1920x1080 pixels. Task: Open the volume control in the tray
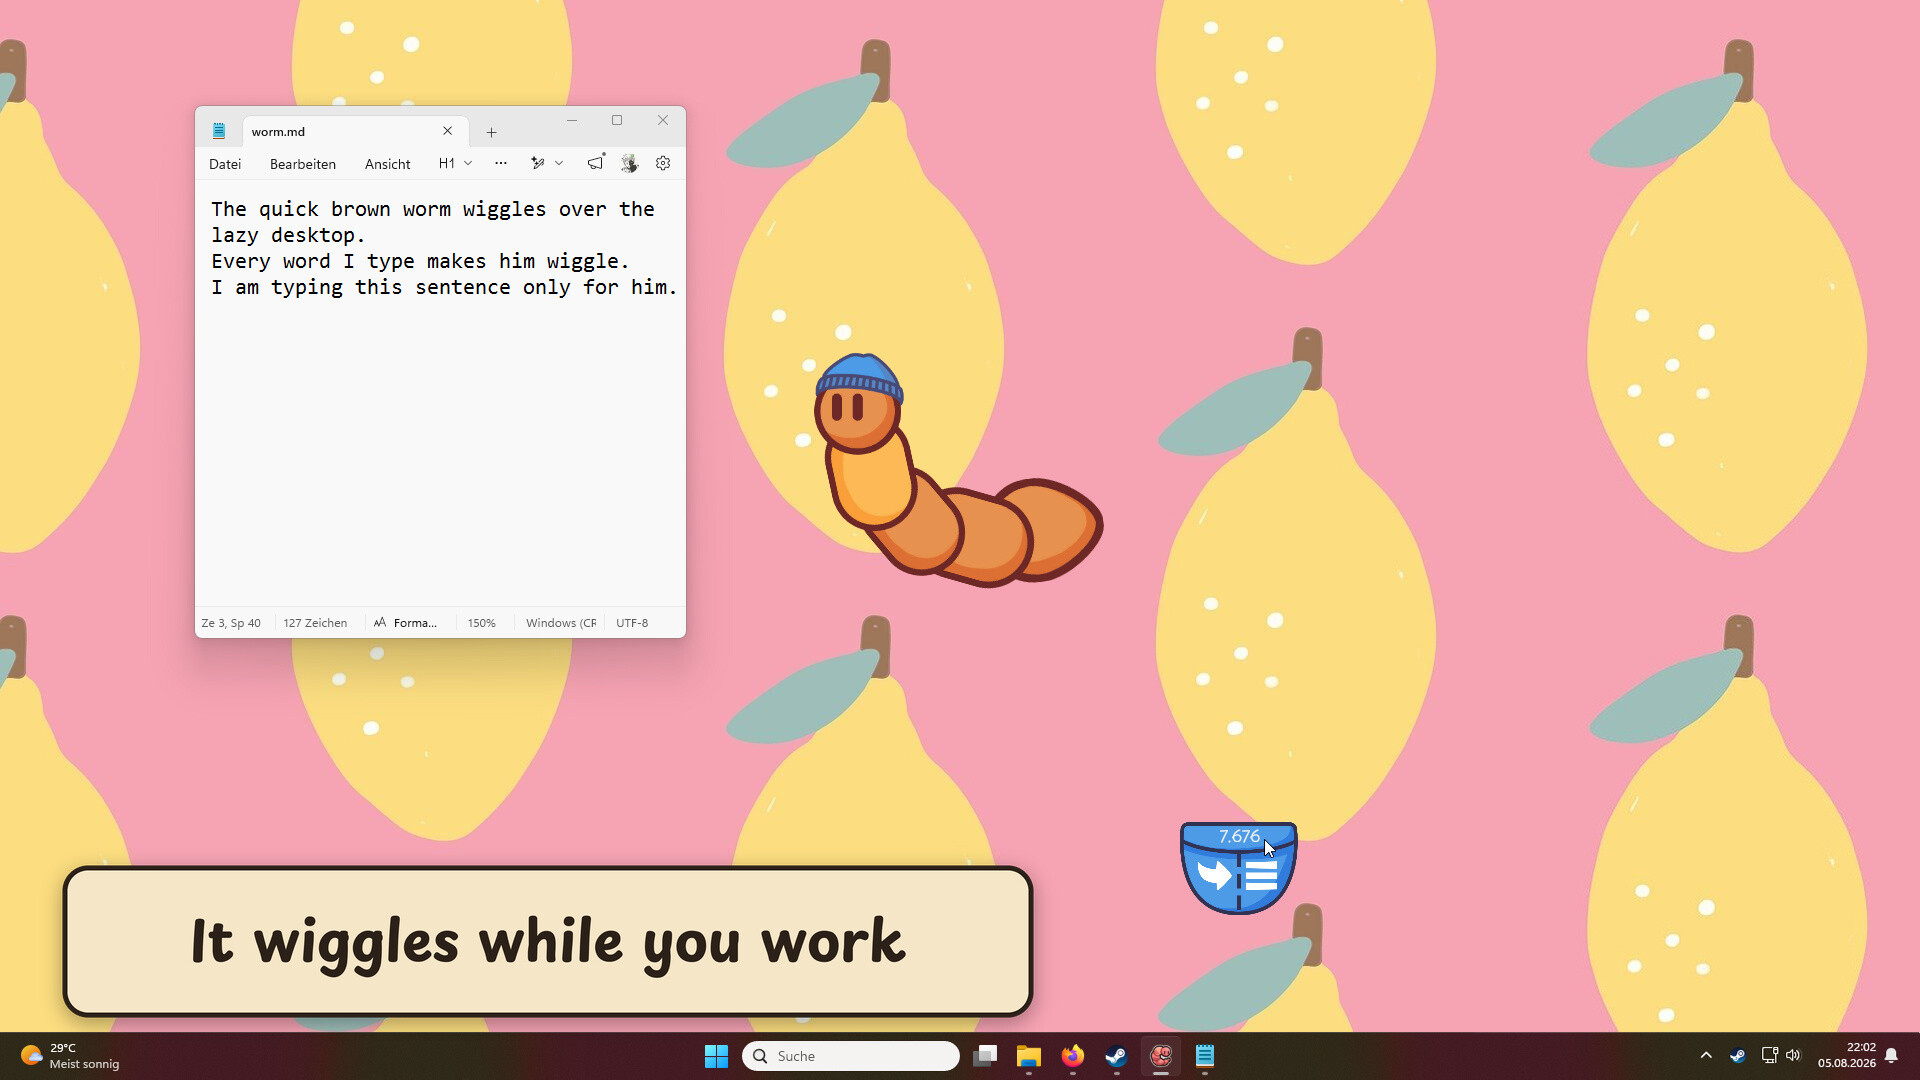click(1793, 1055)
